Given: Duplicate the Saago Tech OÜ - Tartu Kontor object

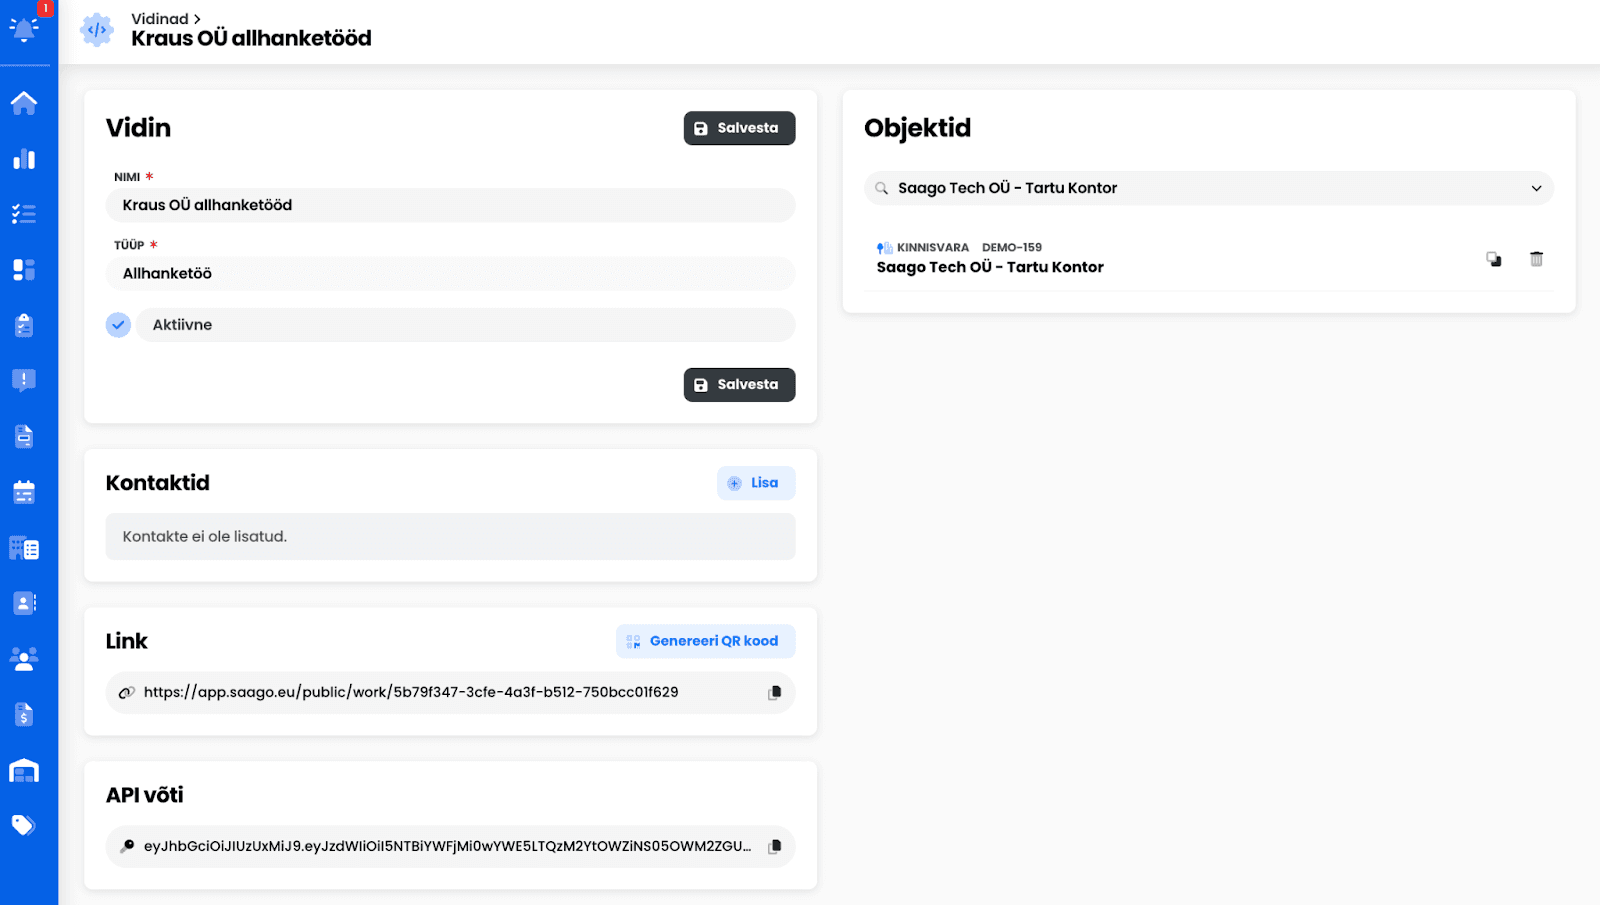Looking at the screenshot, I should pyautogui.click(x=1494, y=259).
